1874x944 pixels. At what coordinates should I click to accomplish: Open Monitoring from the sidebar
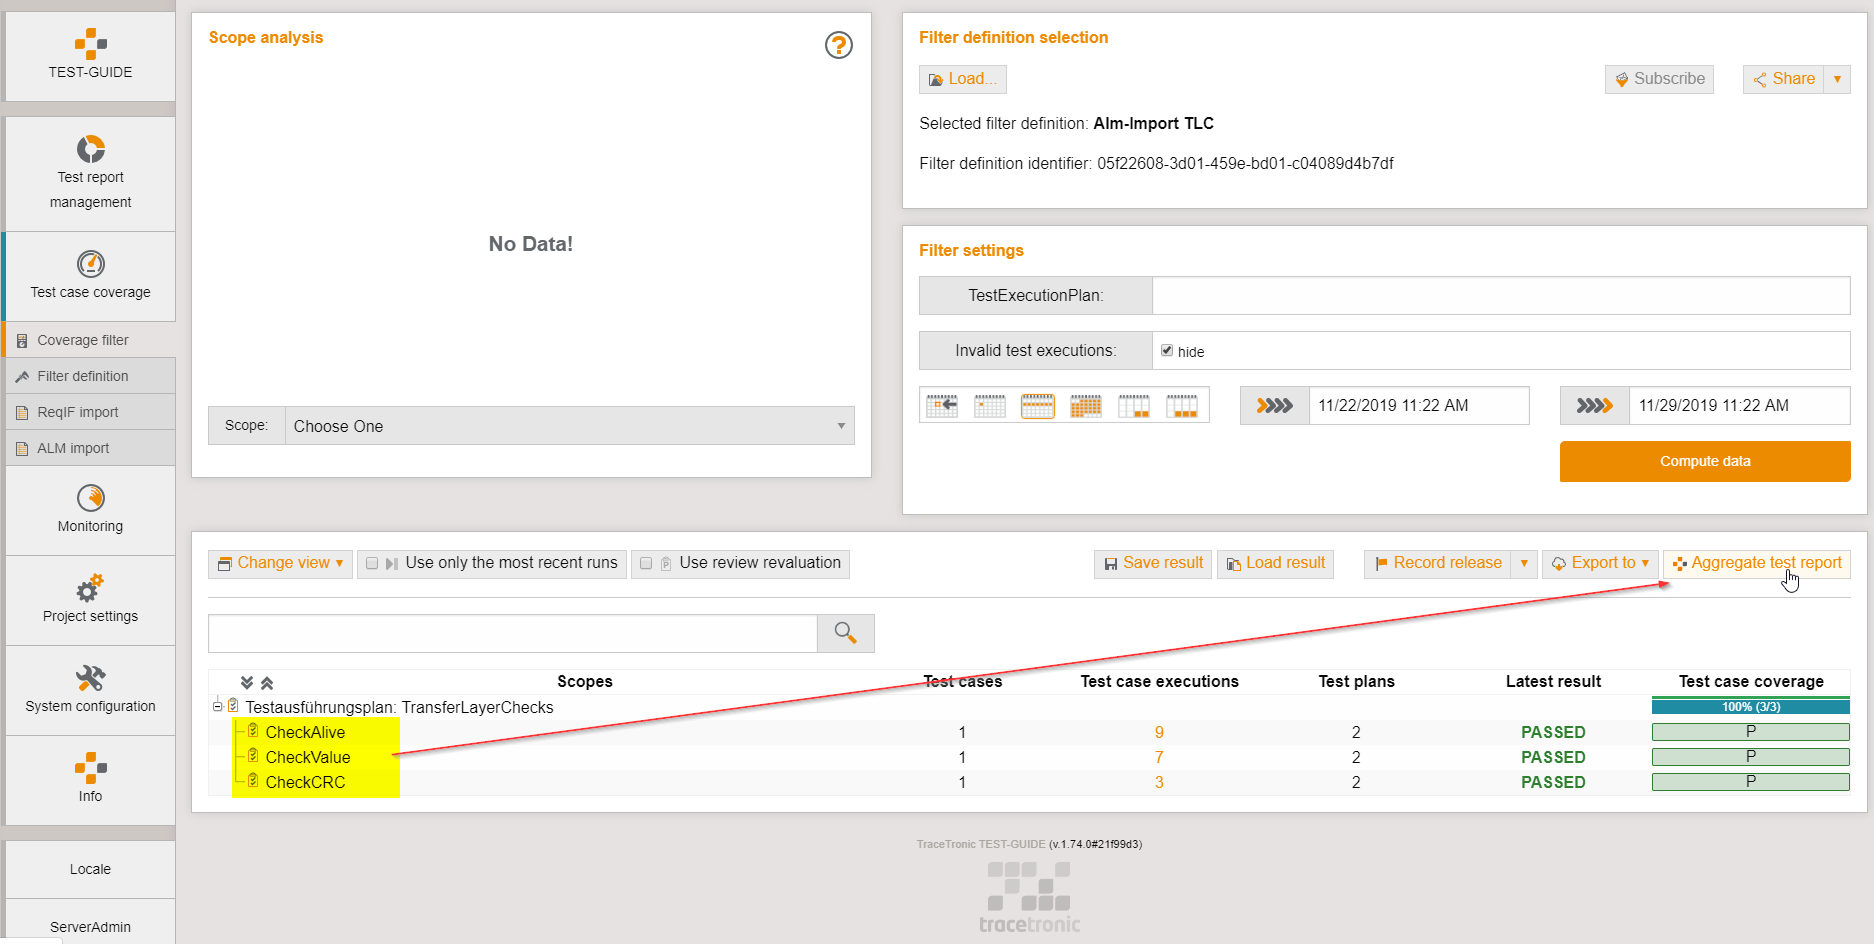click(x=90, y=509)
